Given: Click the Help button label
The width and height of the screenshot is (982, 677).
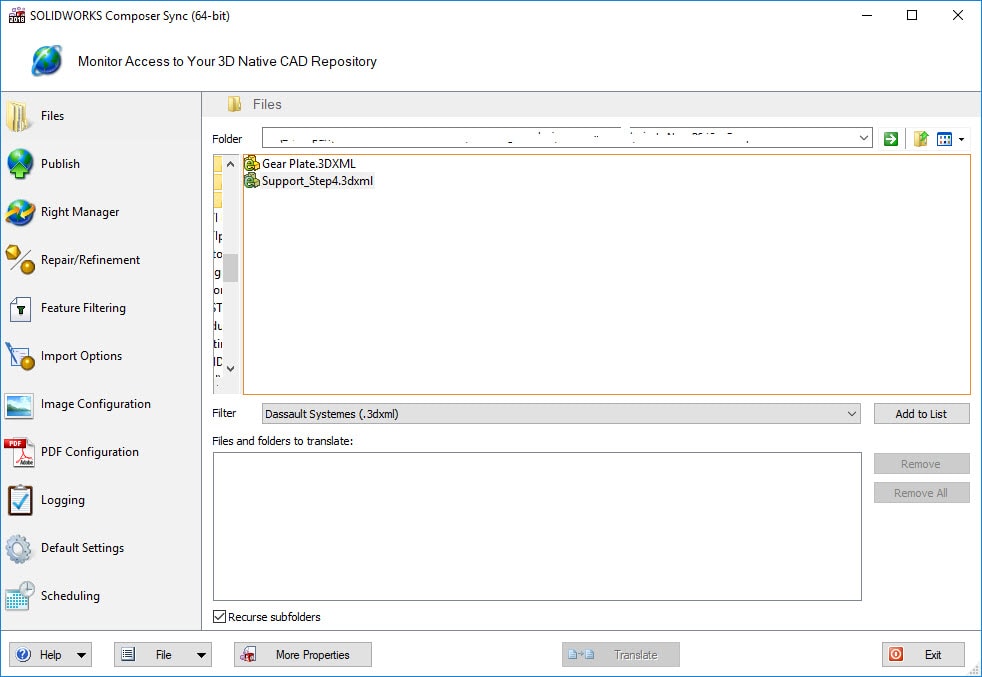Looking at the screenshot, I should 51,655.
